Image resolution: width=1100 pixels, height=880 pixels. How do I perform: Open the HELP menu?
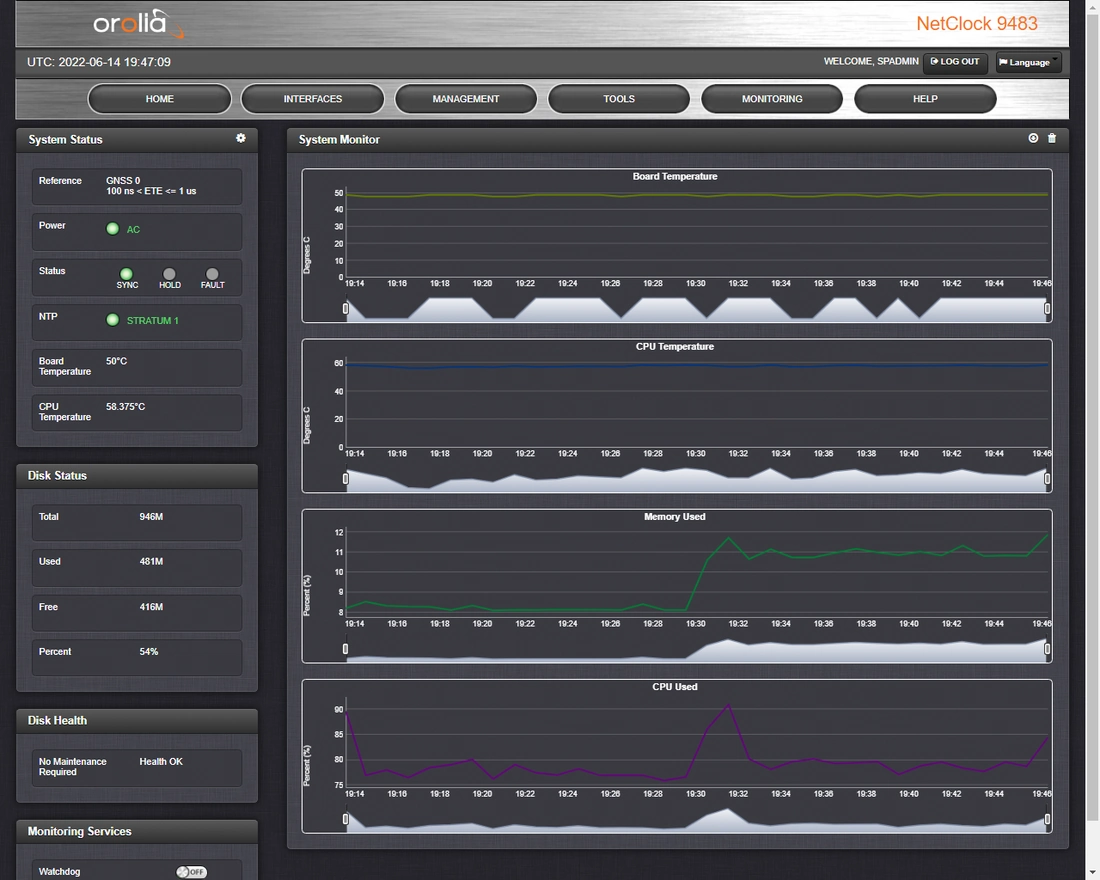click(x=925, y=99)
